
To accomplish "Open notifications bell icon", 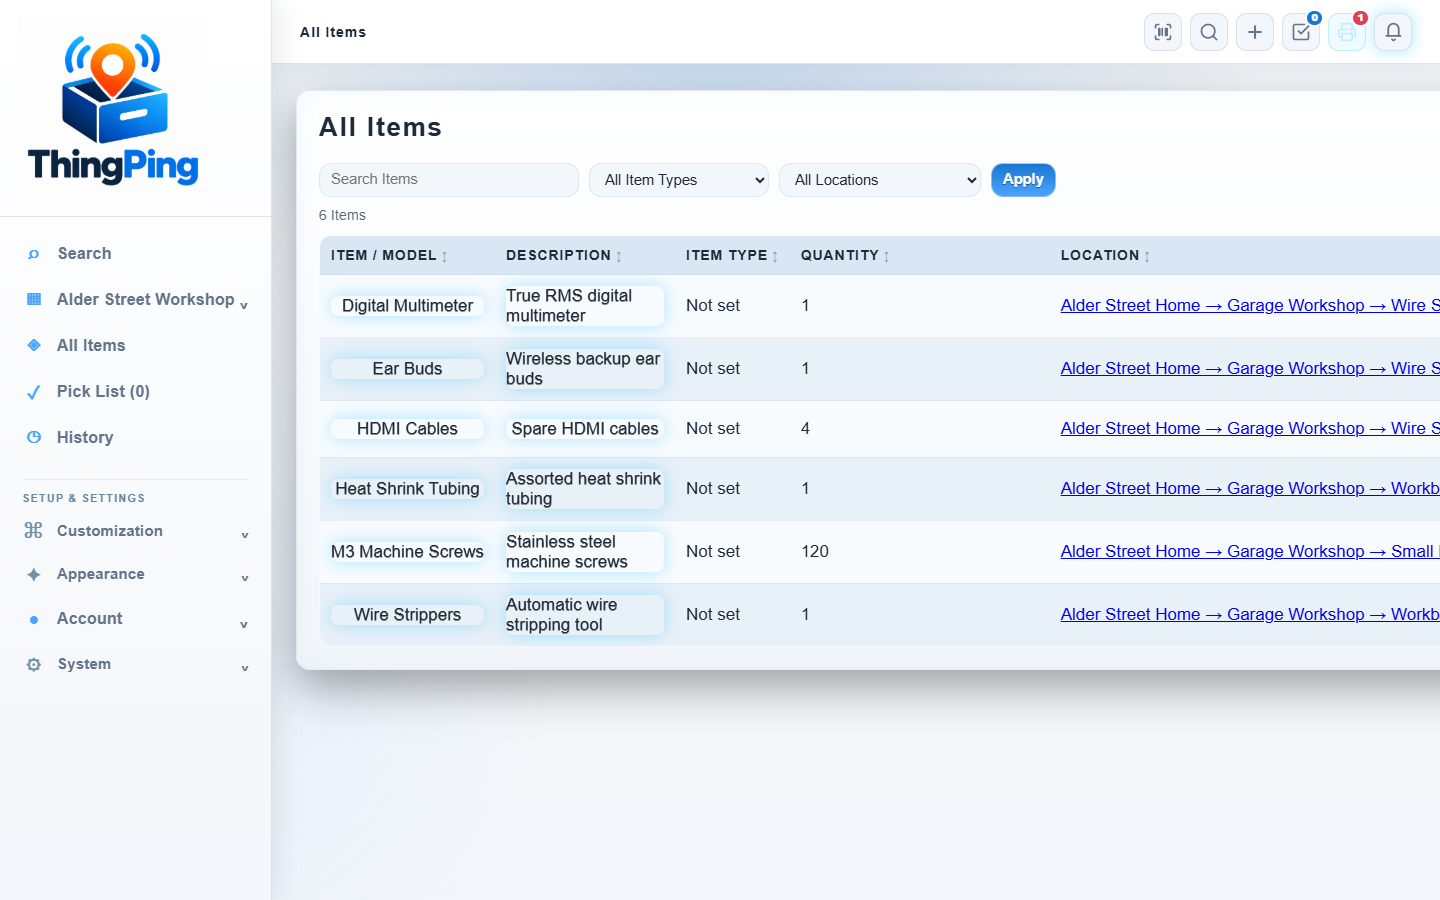I will [x=1393, y=32].
